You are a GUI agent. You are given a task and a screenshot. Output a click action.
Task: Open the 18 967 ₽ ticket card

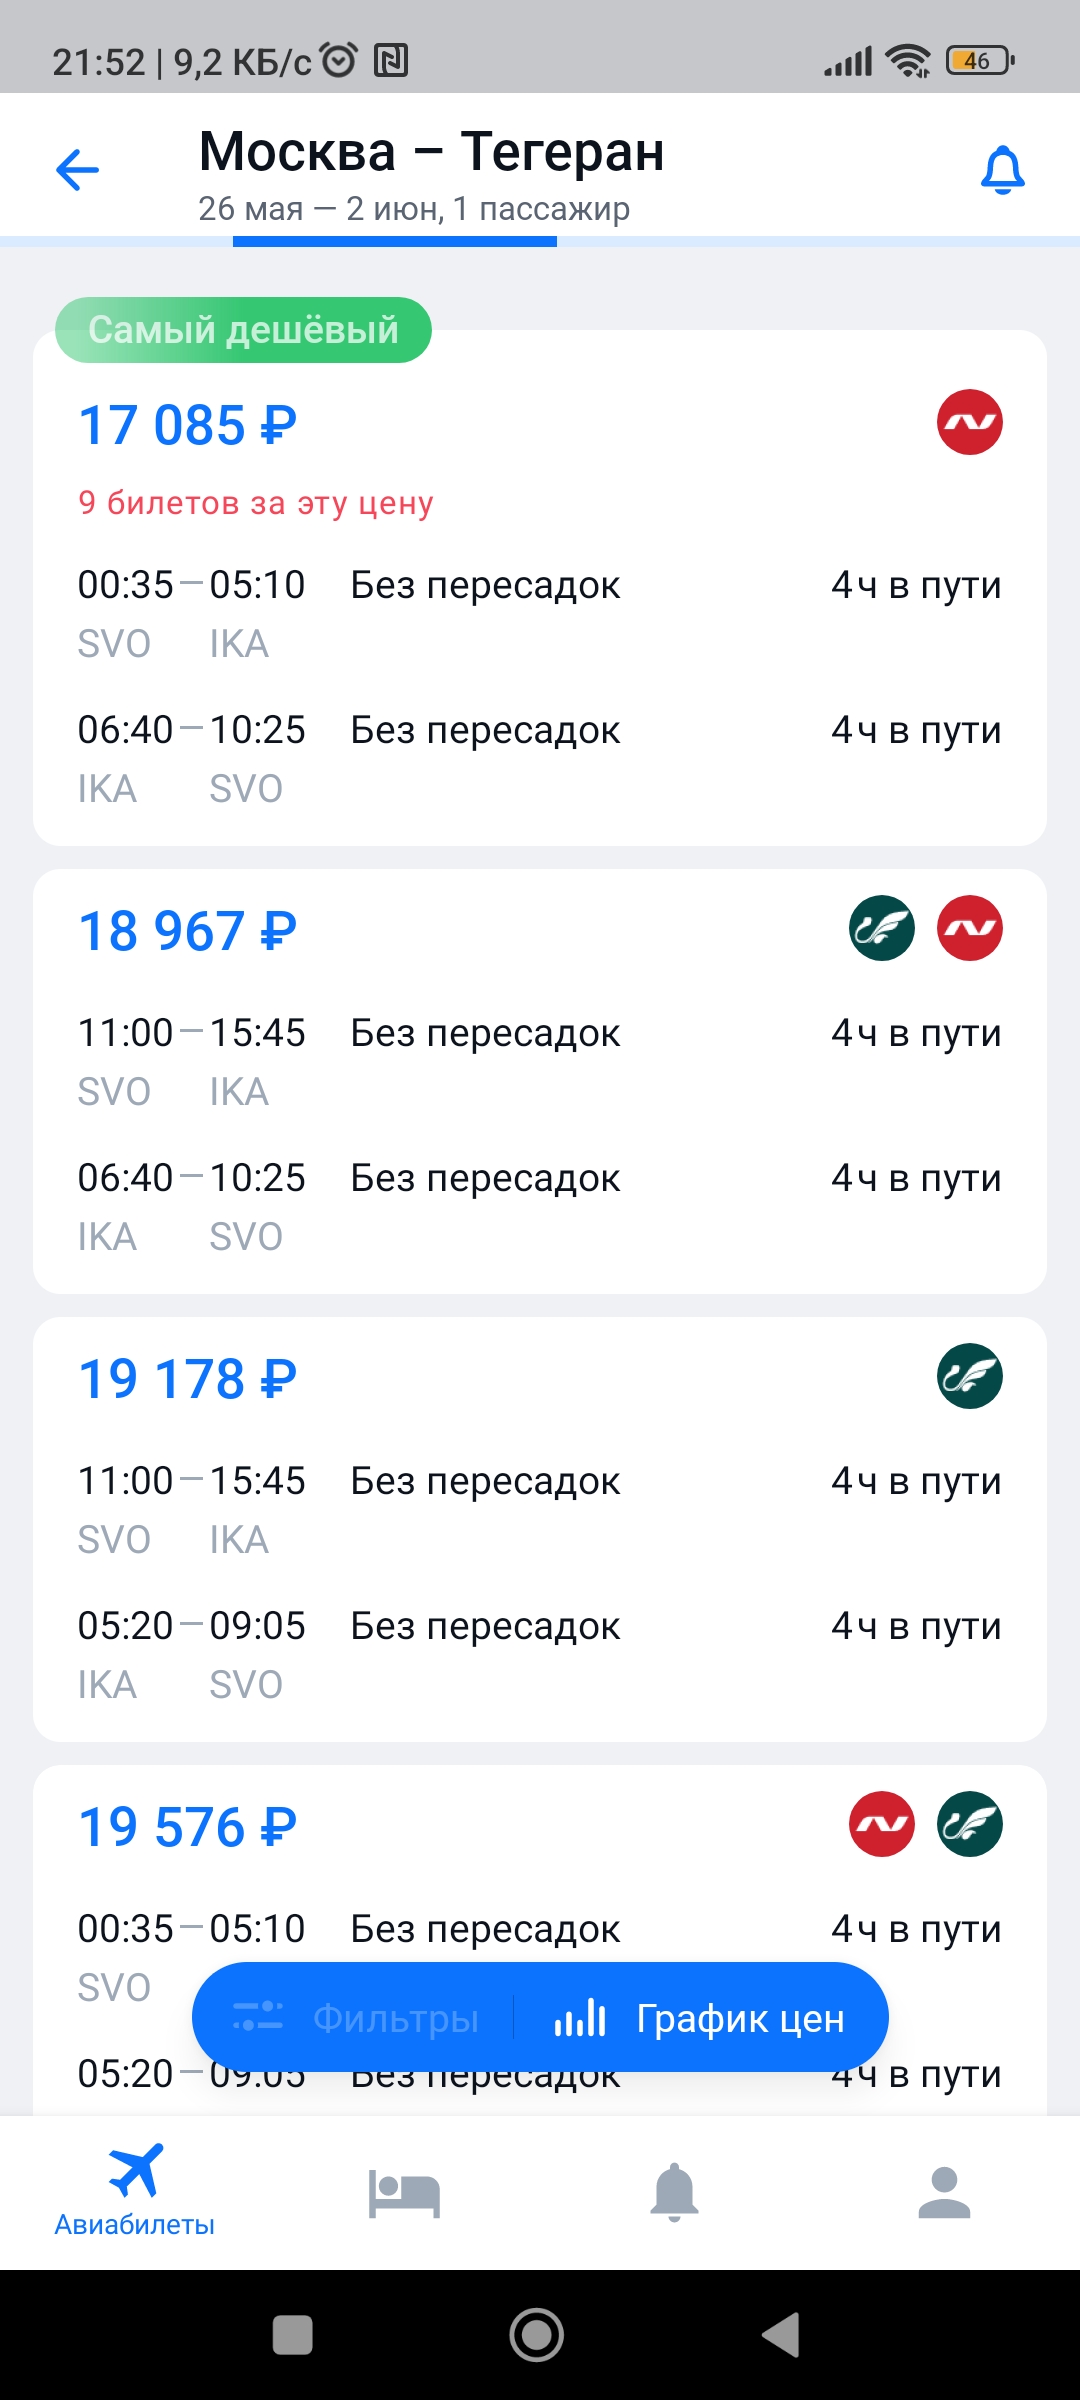coord(540,1081)
